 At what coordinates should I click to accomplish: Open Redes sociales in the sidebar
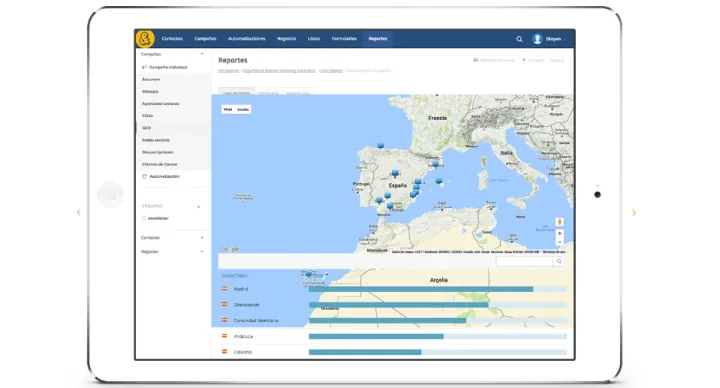coord(156,140)
